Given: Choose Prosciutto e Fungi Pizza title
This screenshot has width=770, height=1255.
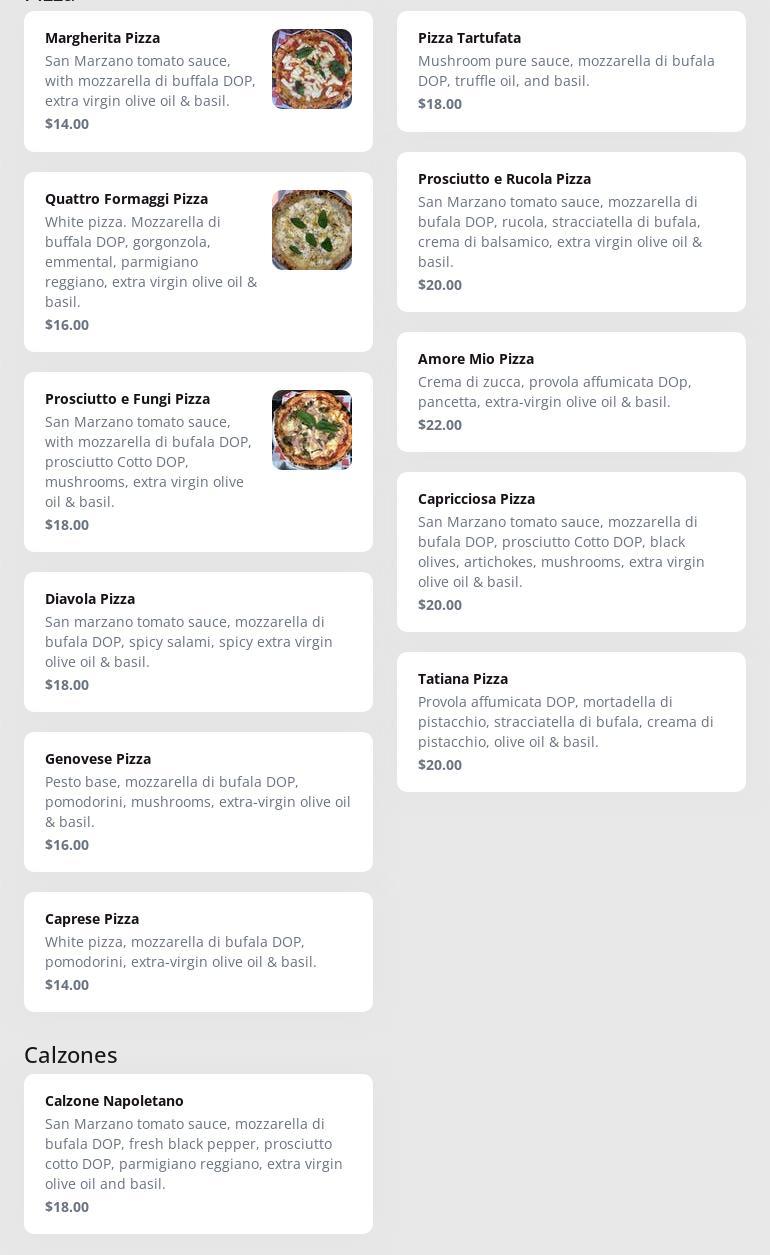Looking at the screenshot, I should pyautogui.click(x=127, y=399).
